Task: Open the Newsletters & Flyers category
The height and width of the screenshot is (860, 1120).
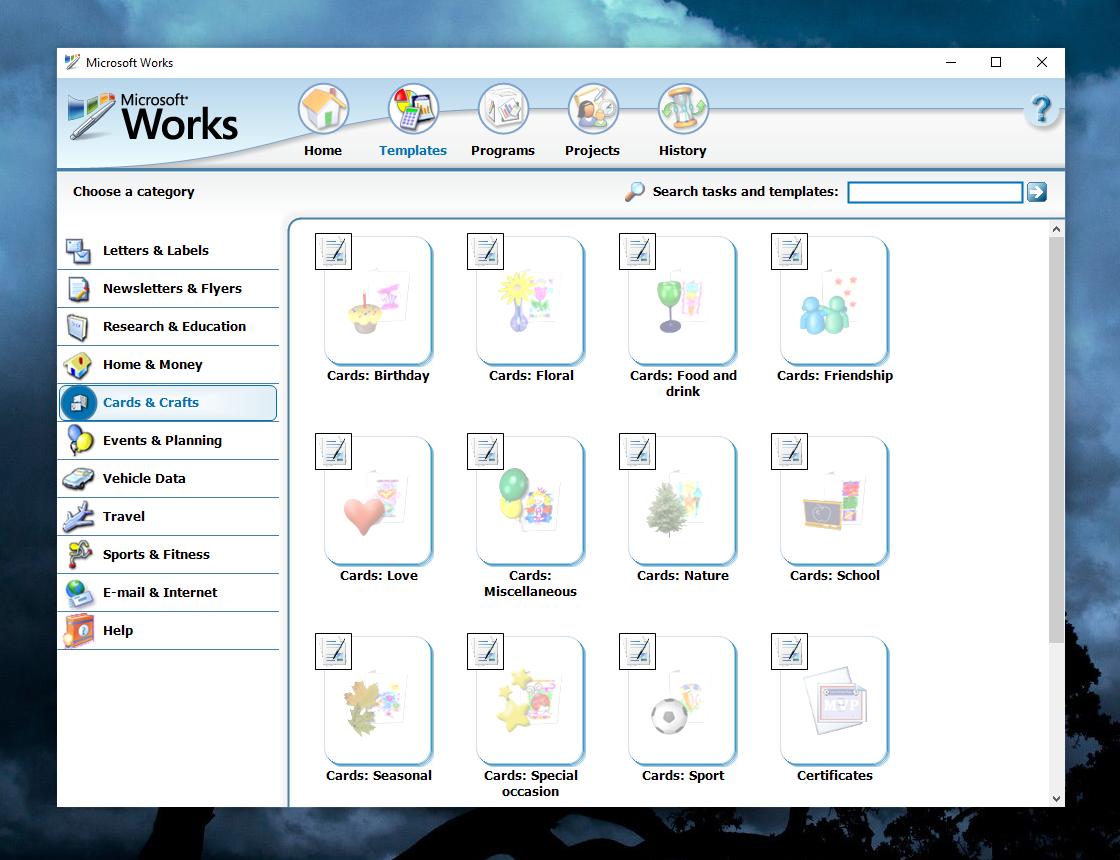Action: coord(172,288)
